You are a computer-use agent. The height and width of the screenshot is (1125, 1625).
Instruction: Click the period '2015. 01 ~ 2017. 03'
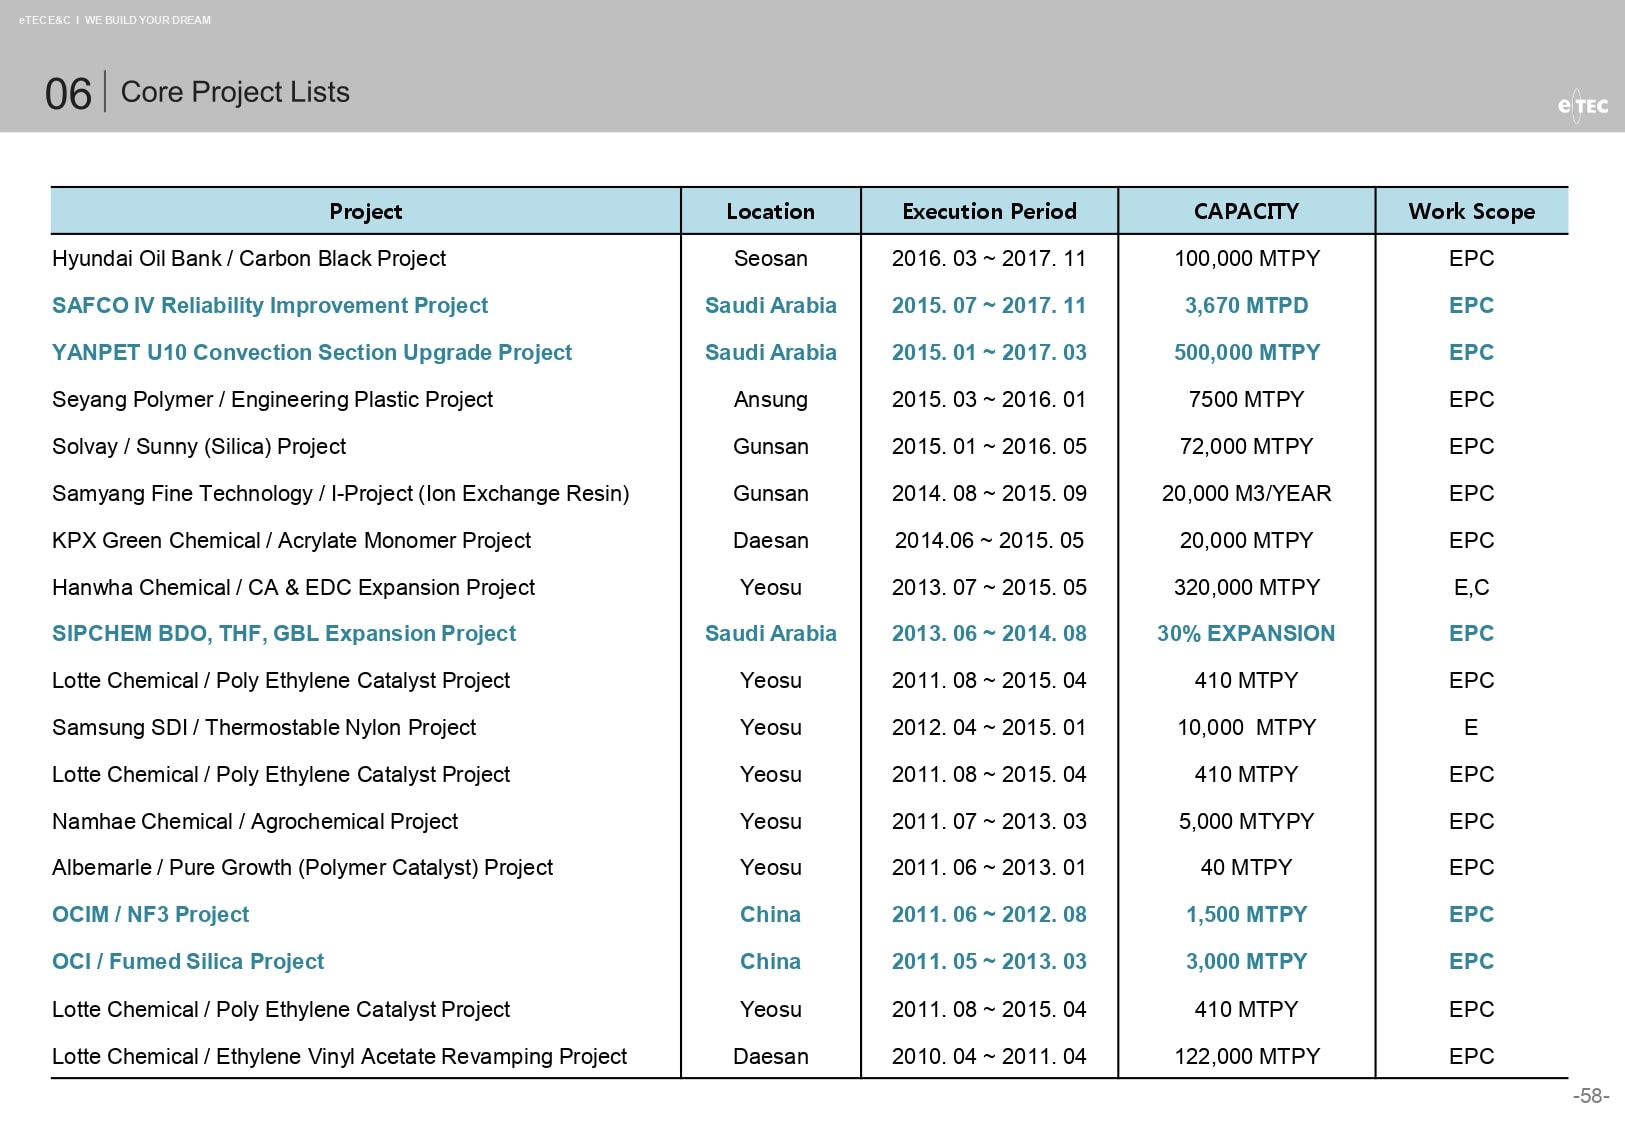[989, 352]
